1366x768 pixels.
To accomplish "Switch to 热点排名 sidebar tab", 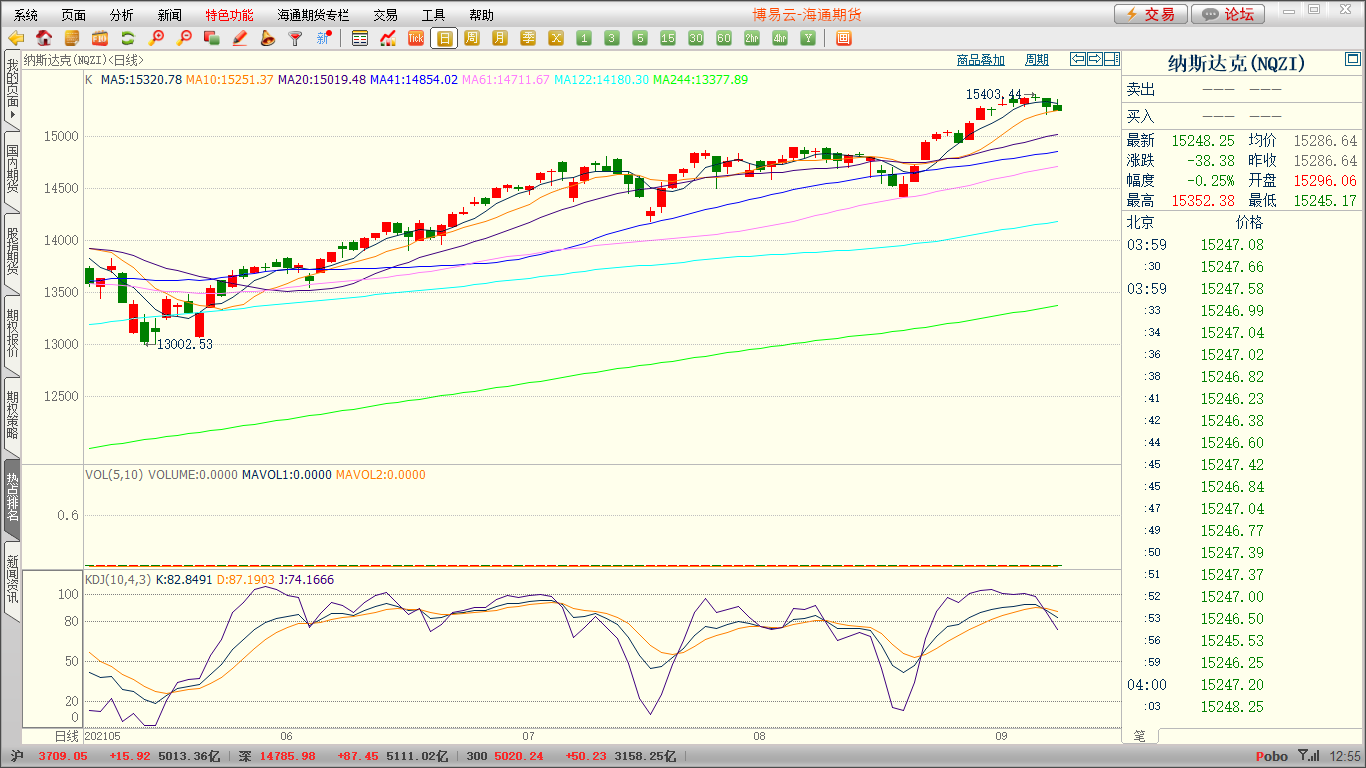I will click(x=12, y=497).
